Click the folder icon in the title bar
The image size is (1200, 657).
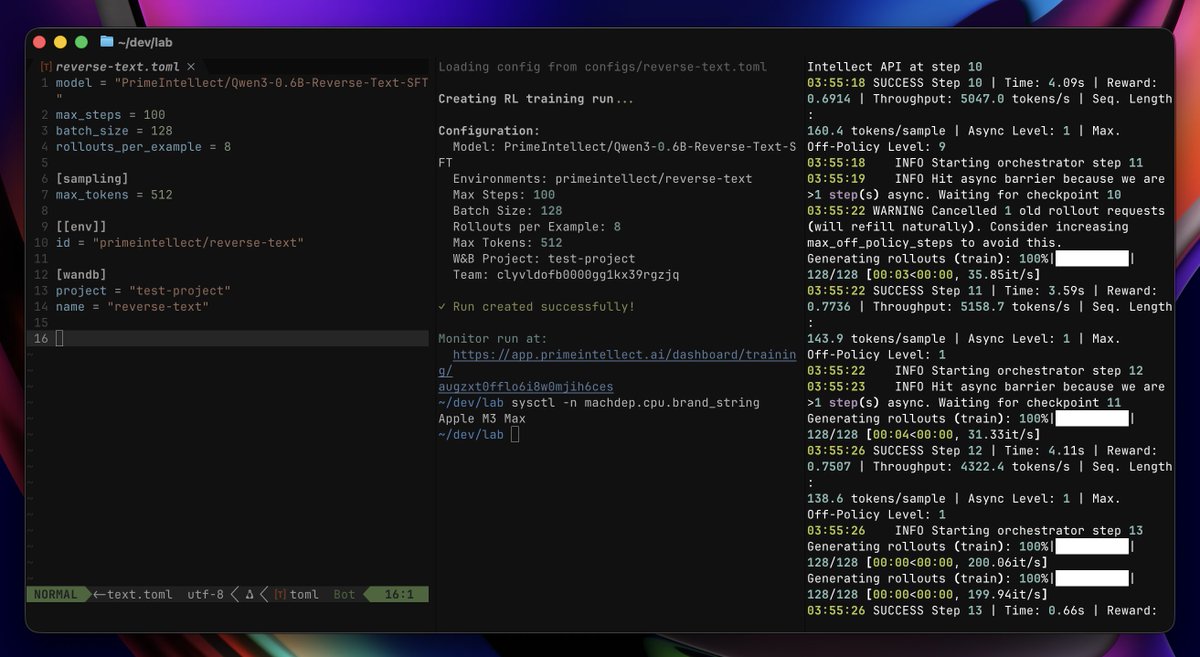click(x=107, y=42)
